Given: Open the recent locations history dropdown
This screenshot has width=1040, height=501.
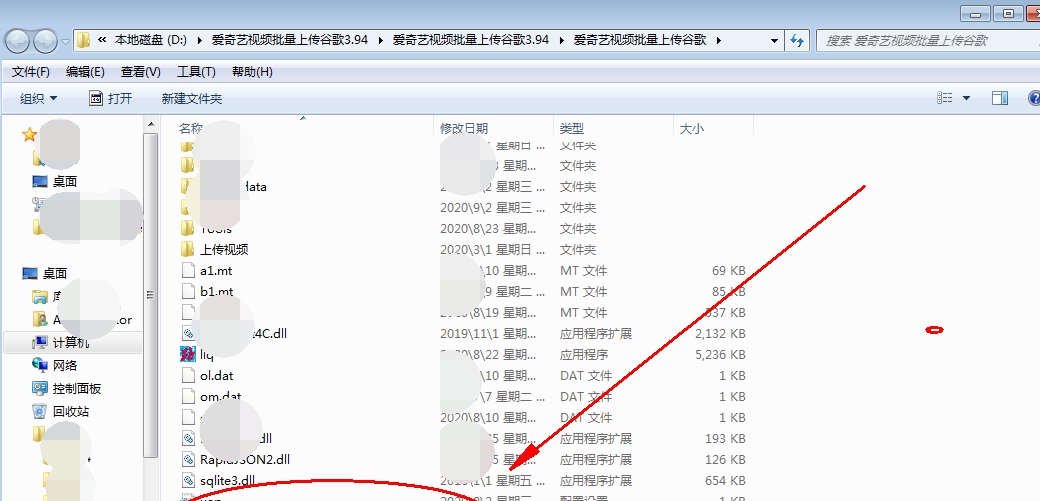Looking at the screenshot, I should coord(66,41).
